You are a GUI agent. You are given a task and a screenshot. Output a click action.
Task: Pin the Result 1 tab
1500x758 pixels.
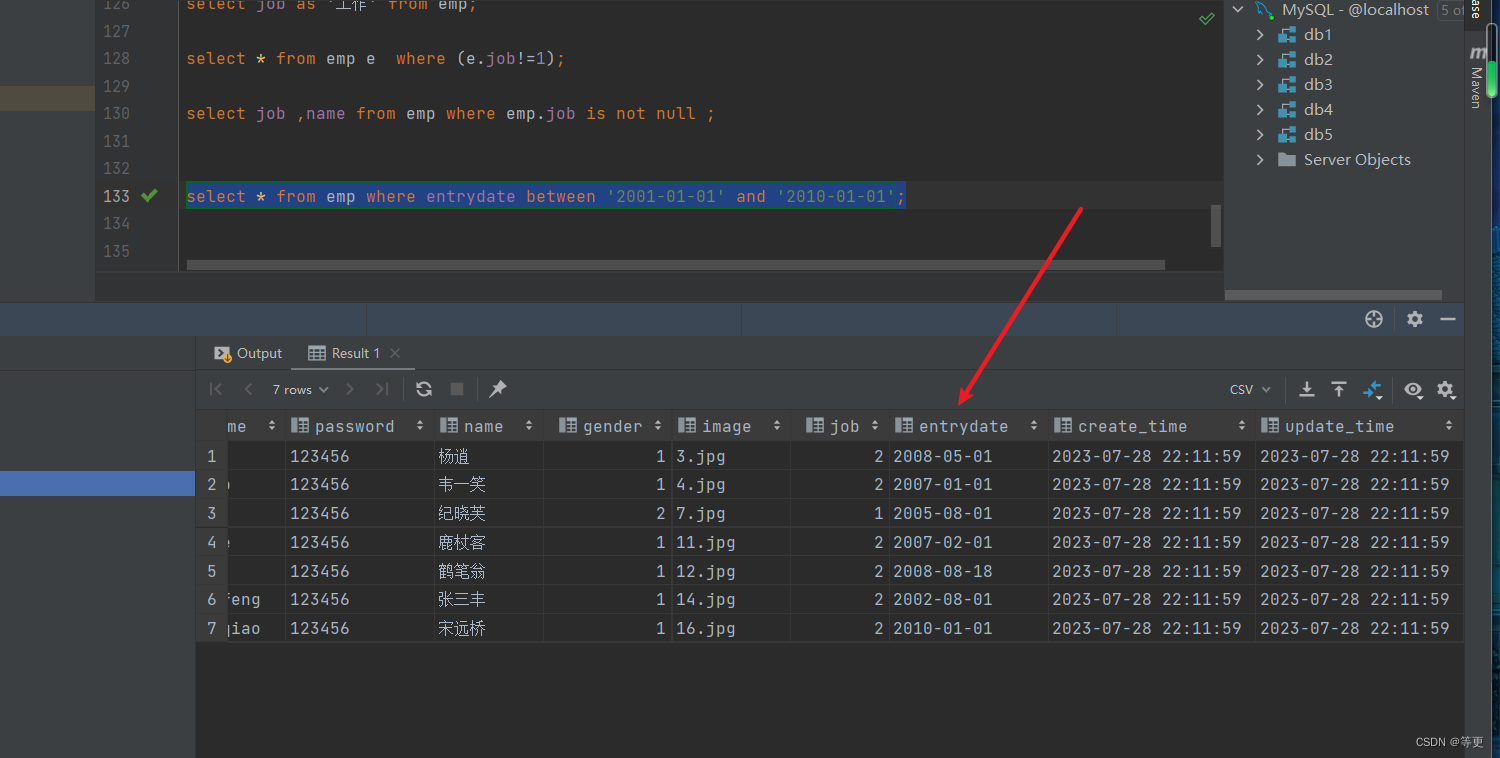498,389
